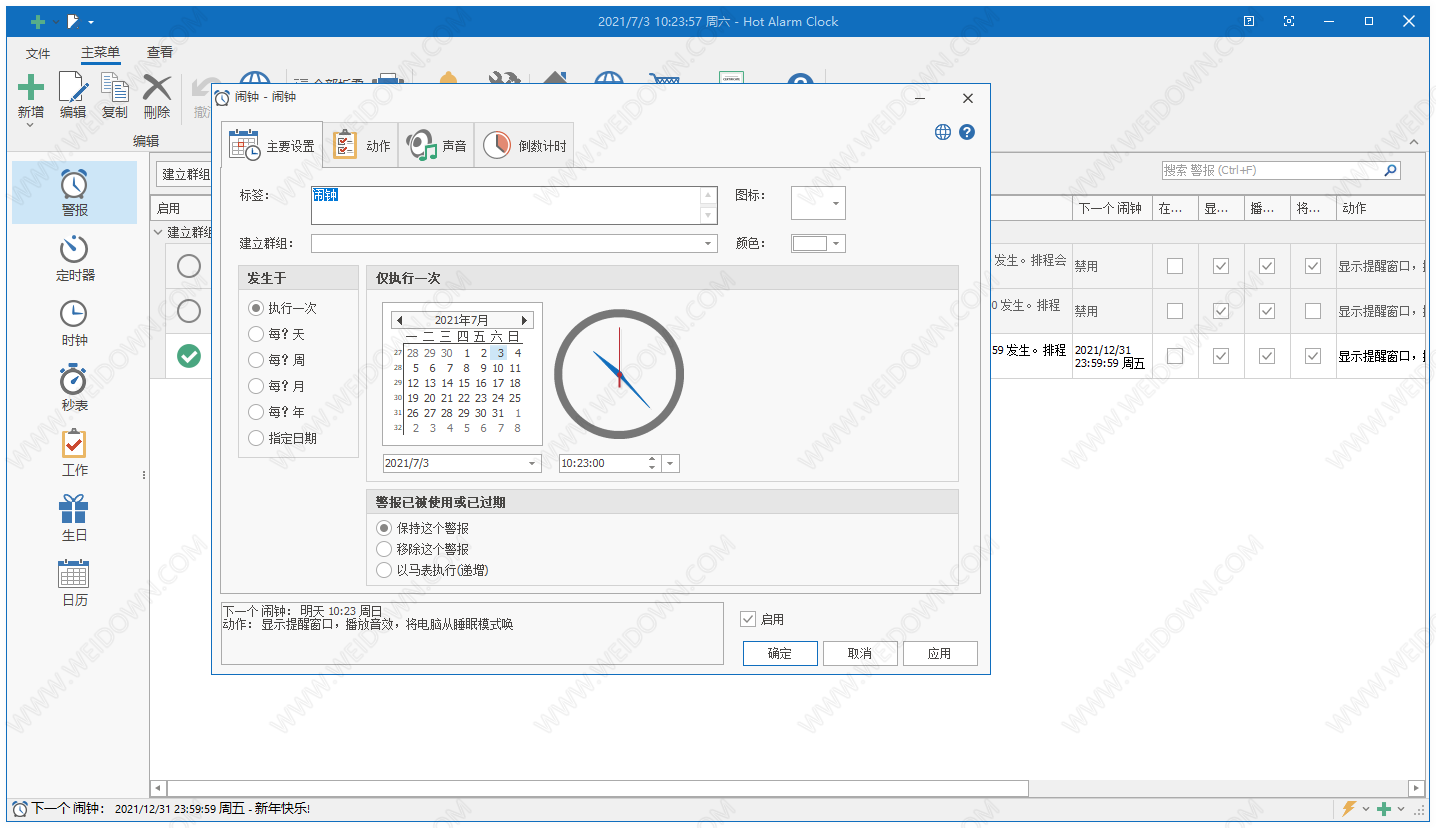The width and height of the screenshot is (1436, 828).
Task: Open the 日历 calendar section
Action: point(74,583)
